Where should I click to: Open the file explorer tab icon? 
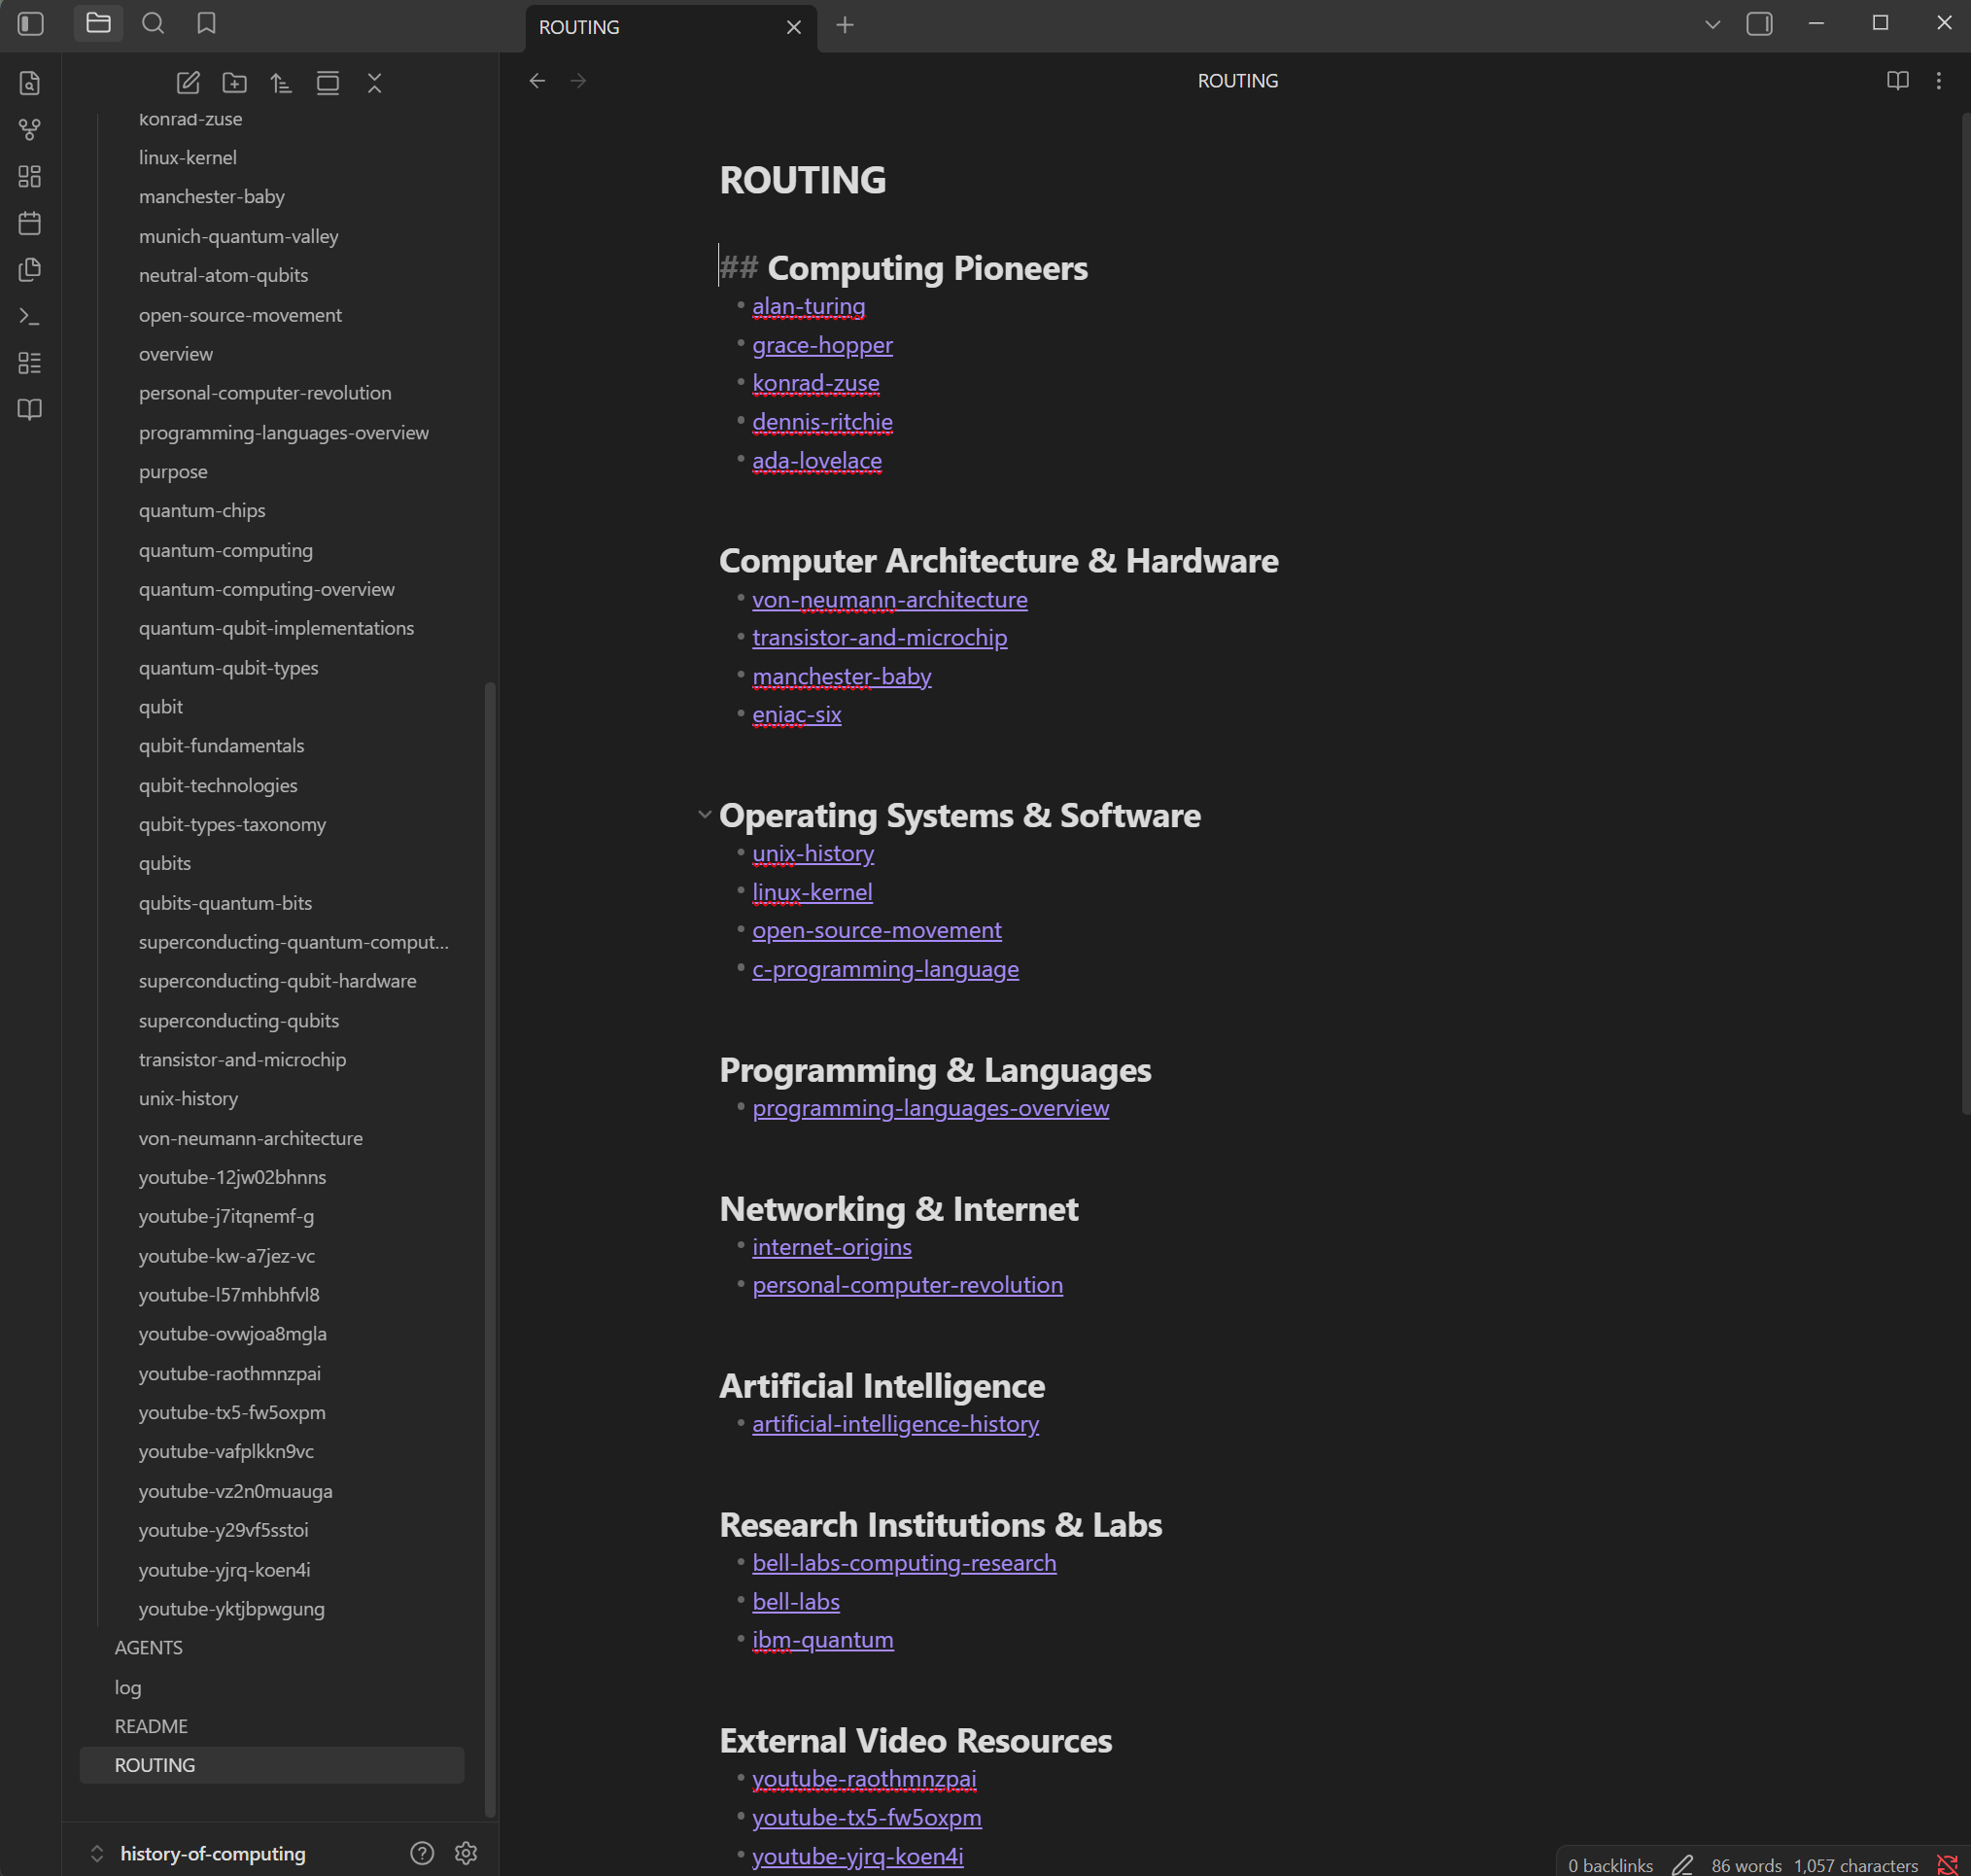coord(98,23)
